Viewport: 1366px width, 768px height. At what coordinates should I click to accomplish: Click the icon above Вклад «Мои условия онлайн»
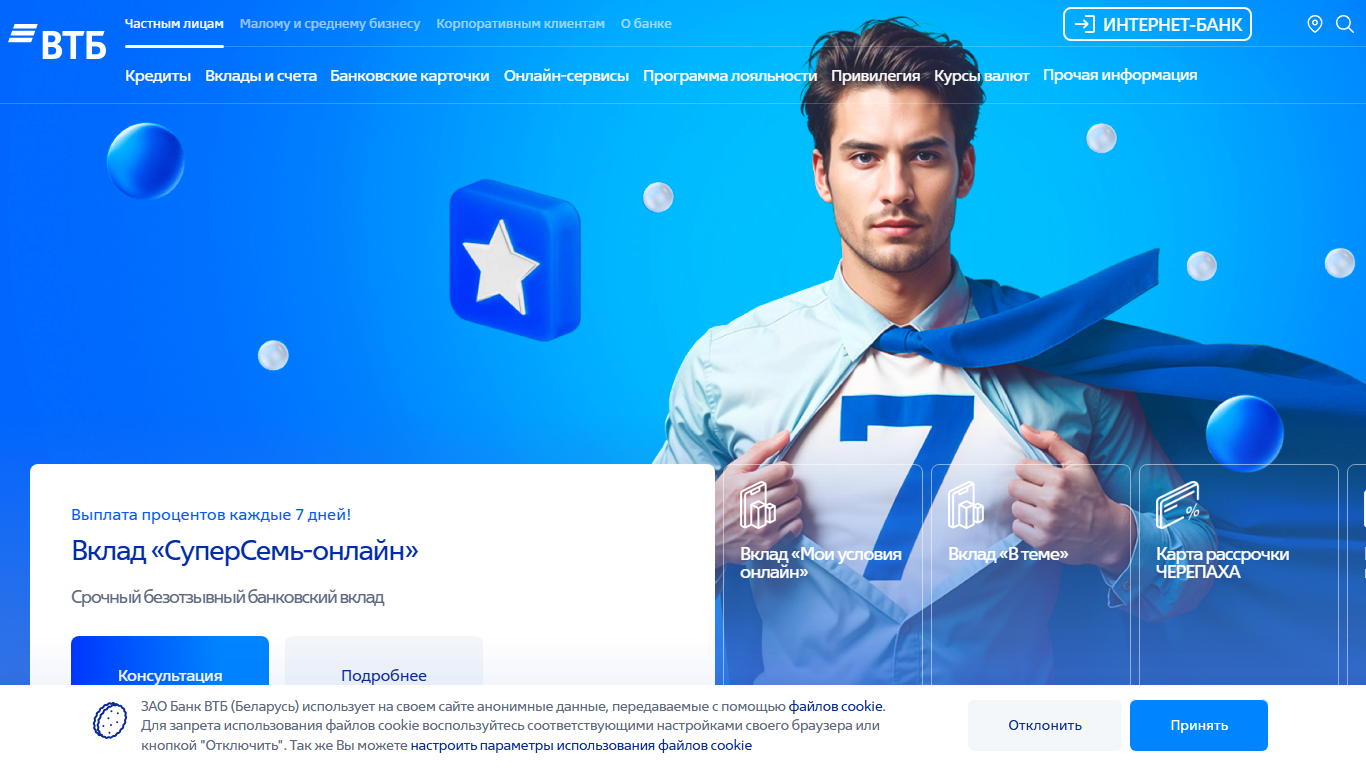pyautogui.click(x=757, y=505)
